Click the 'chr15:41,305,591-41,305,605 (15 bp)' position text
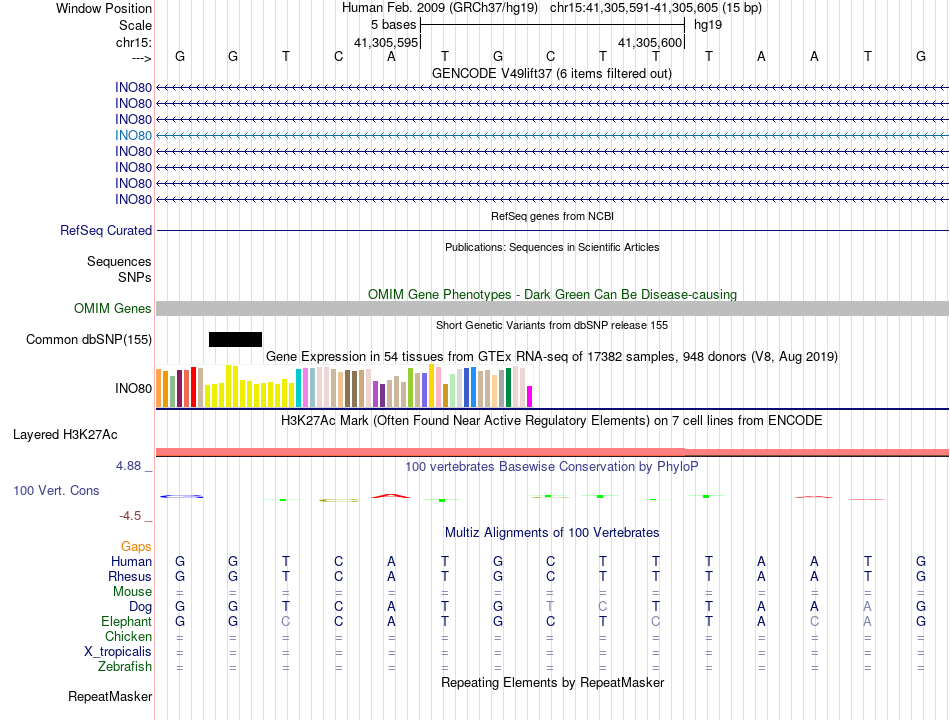The height and width of the screenshot is (720, 950). pyautogui.click(x=656, y=8)
